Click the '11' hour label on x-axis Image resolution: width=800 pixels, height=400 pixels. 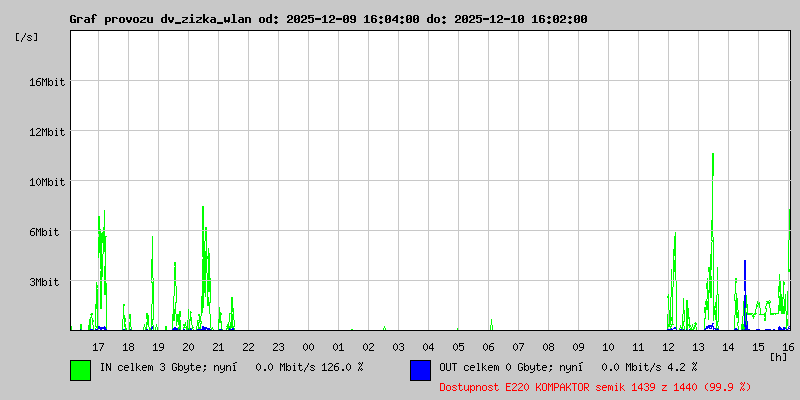[639, 347]
